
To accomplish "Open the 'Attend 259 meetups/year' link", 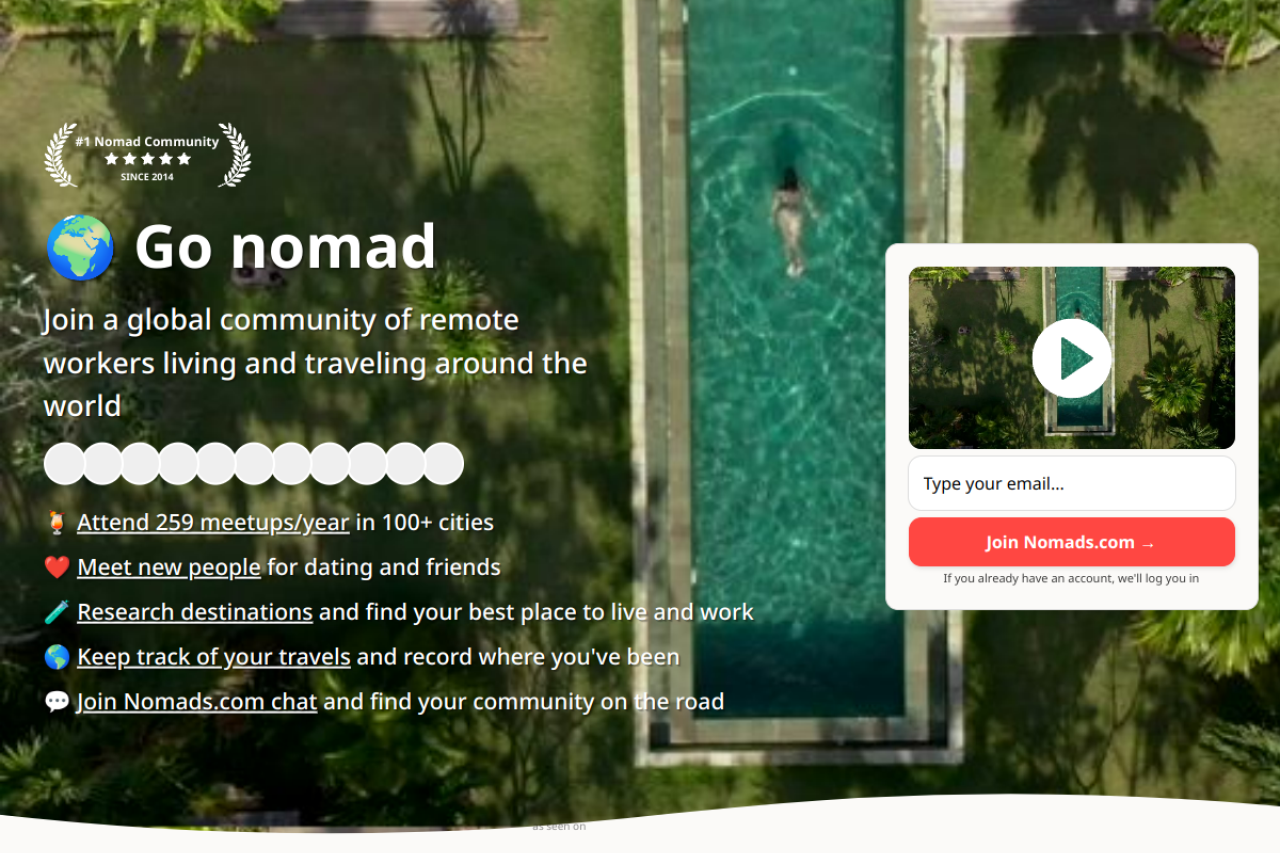I will point(213,522).
